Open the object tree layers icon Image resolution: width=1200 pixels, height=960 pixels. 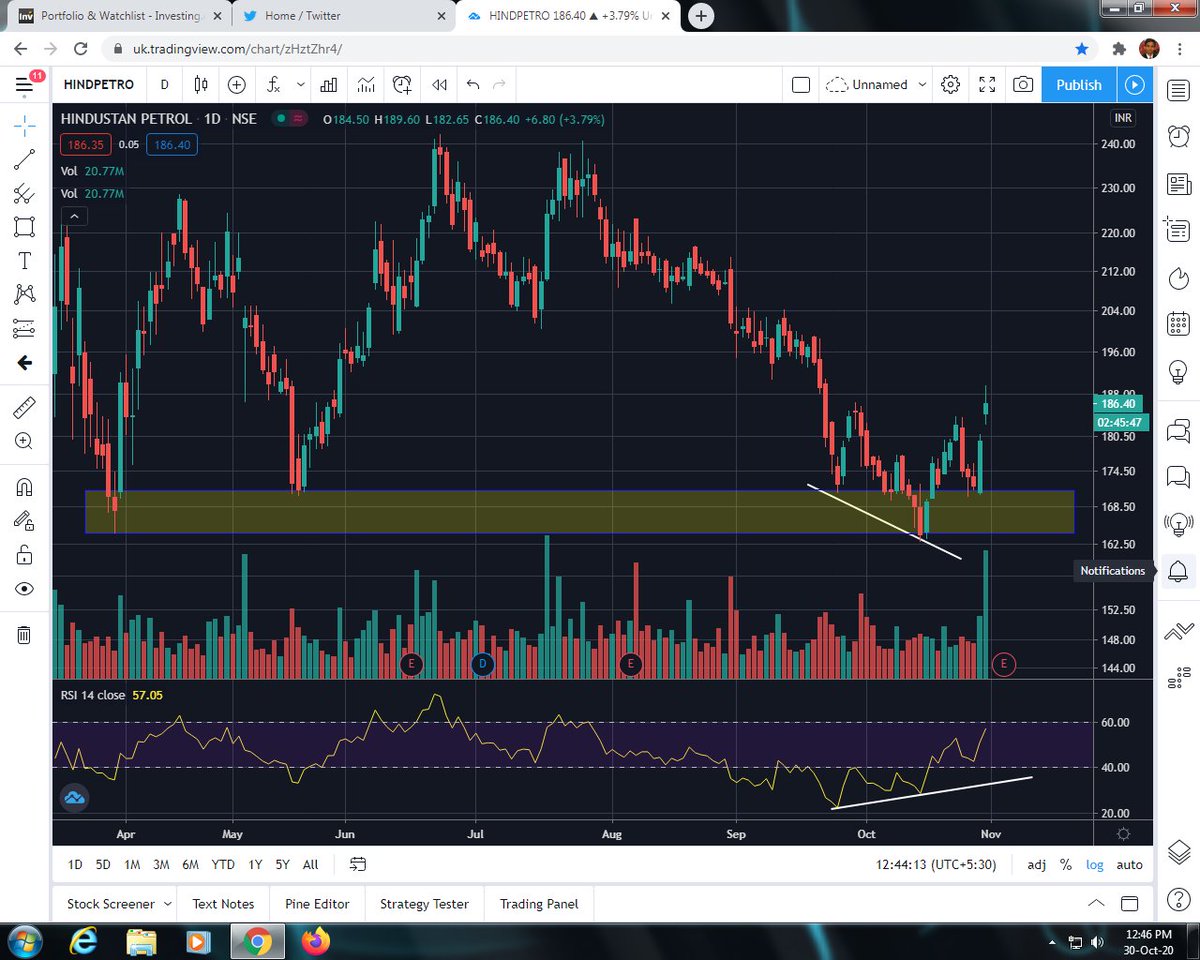[x=1178, y=853]
